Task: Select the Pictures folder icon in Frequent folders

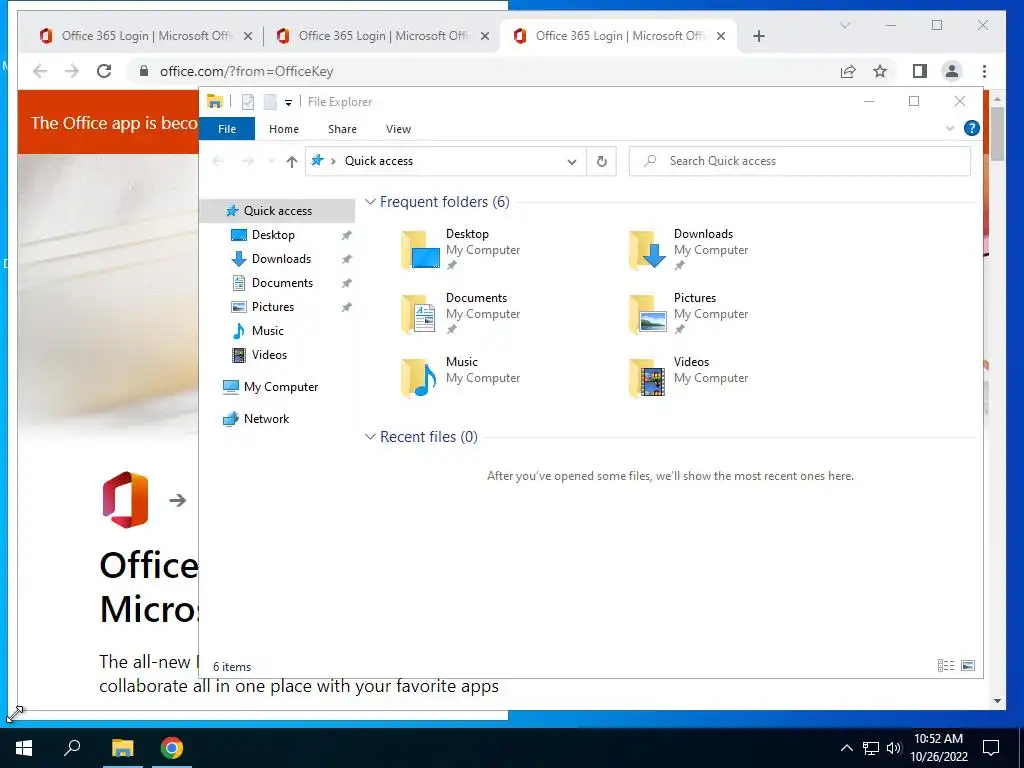Action: (647, 313)
